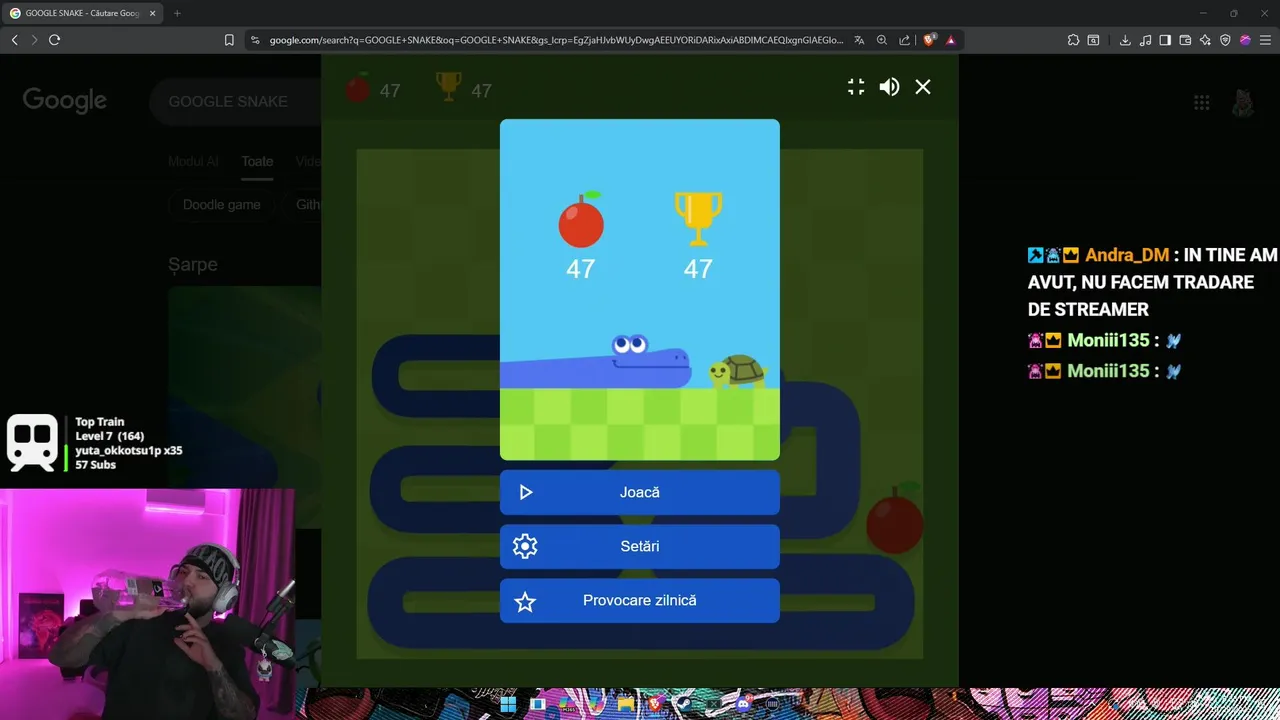
Task: Switch to the Modul AI tab
Action: point(193,161)
